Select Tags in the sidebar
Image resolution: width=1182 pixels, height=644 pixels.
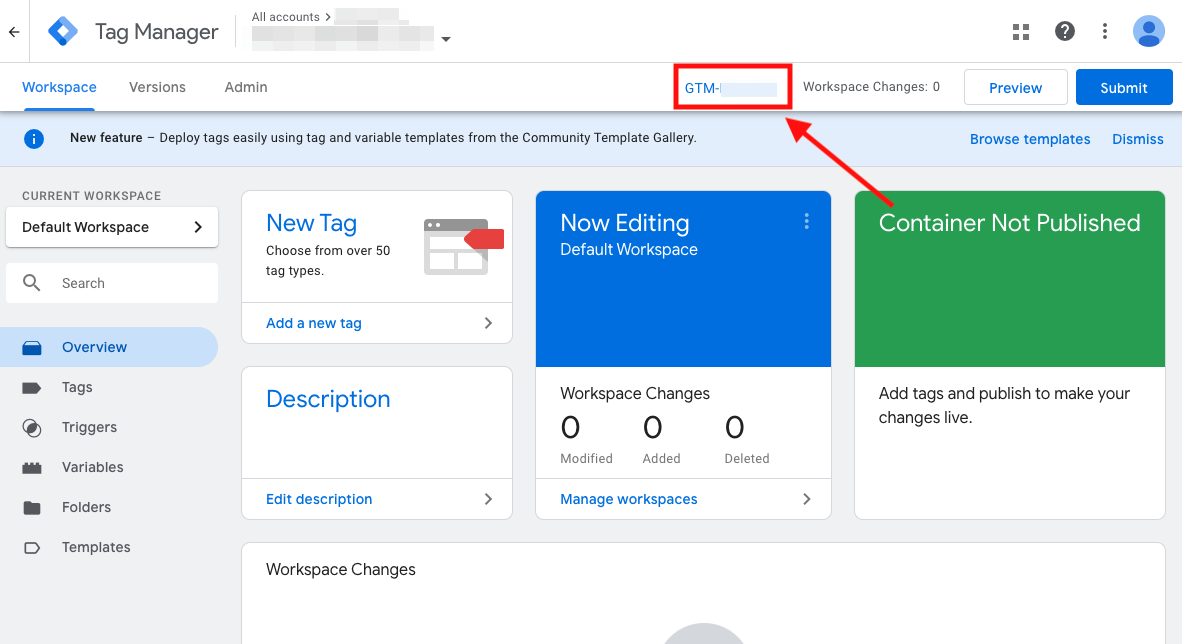(109, 387)
